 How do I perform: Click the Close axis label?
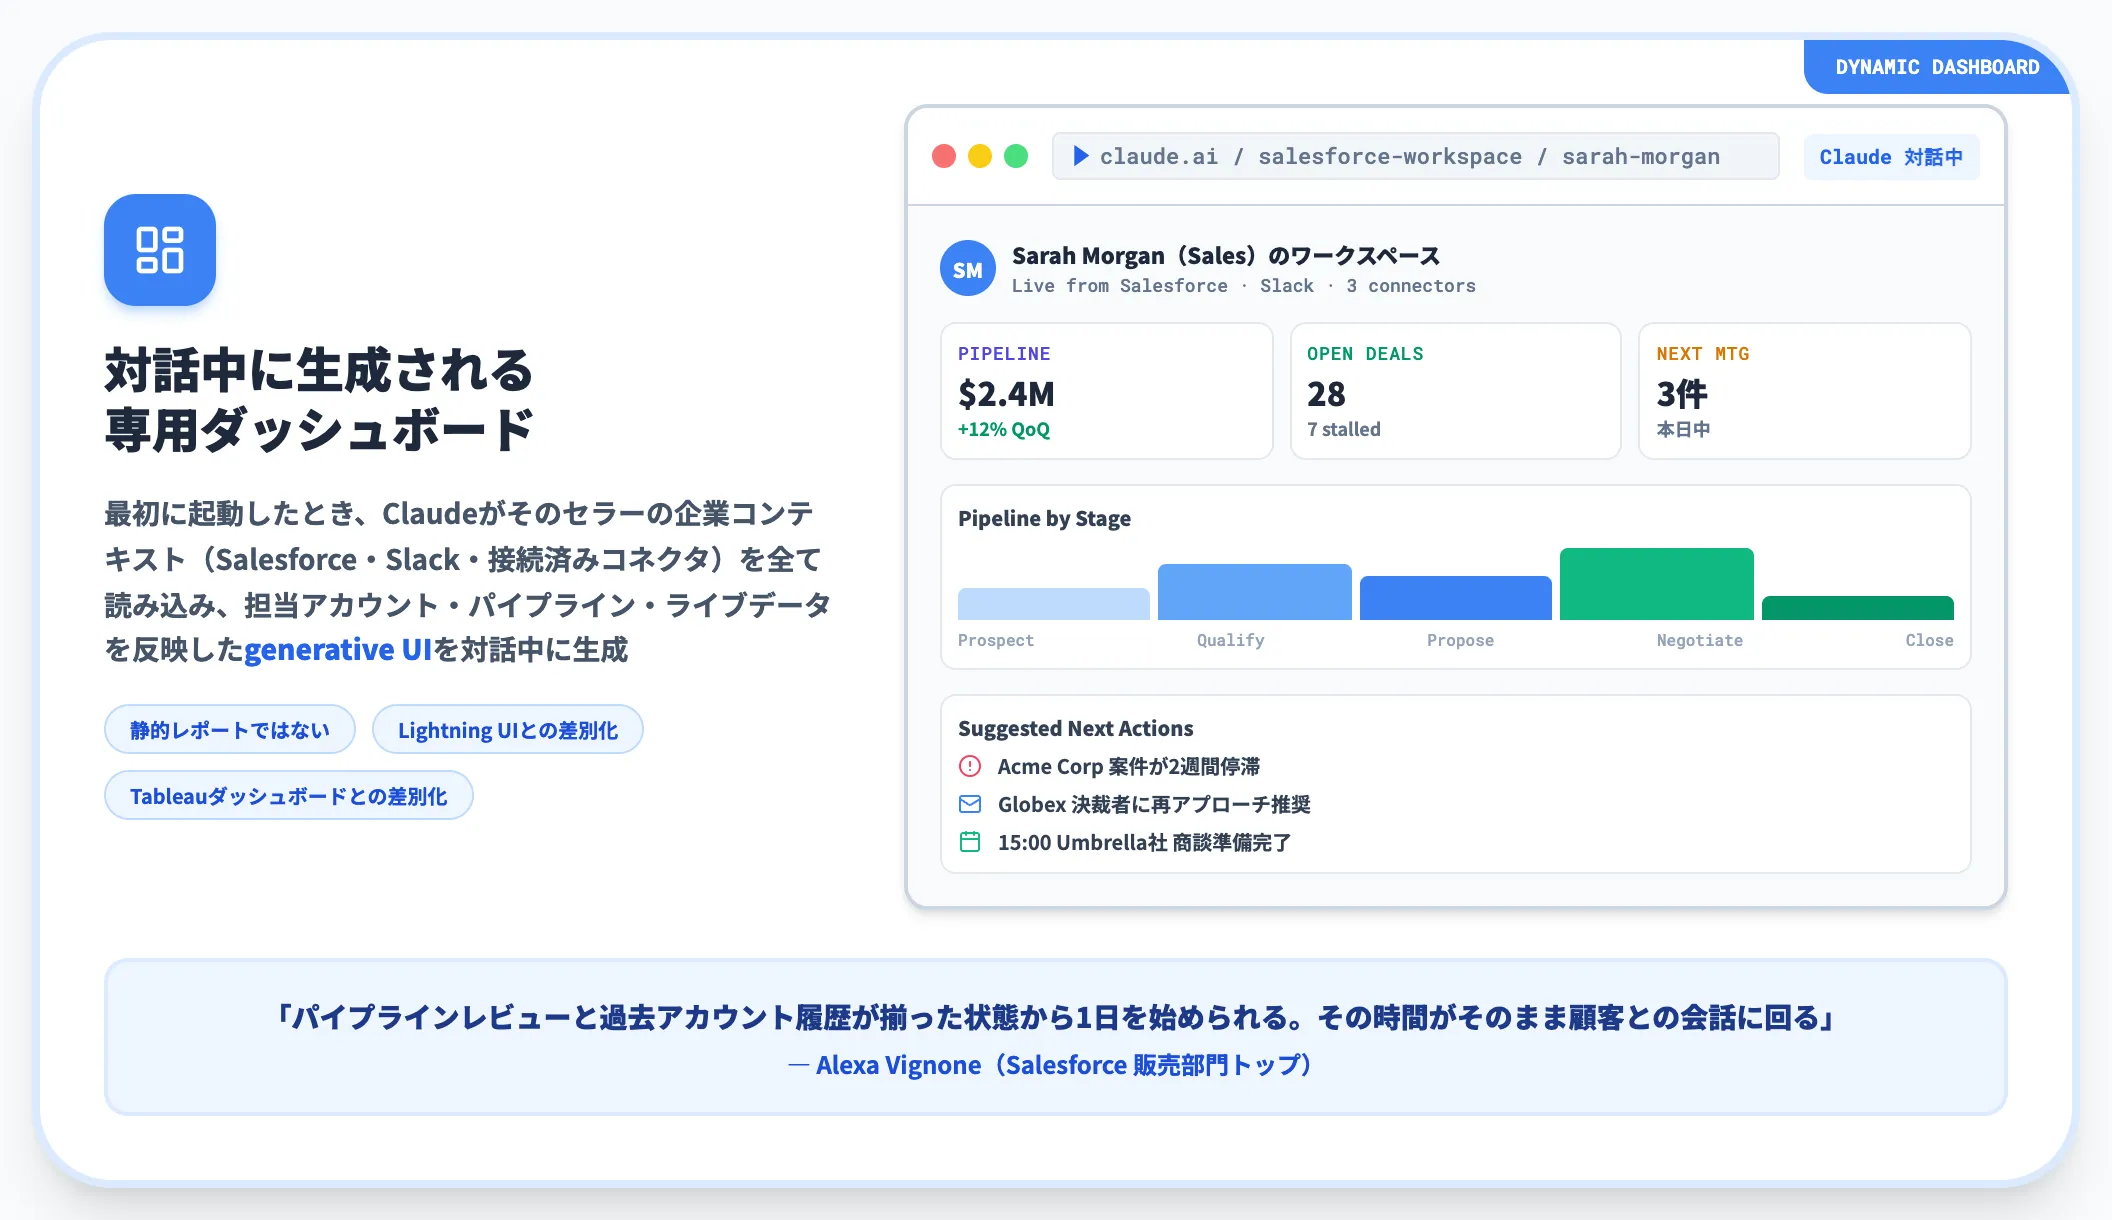click(x=1930, y=640)
